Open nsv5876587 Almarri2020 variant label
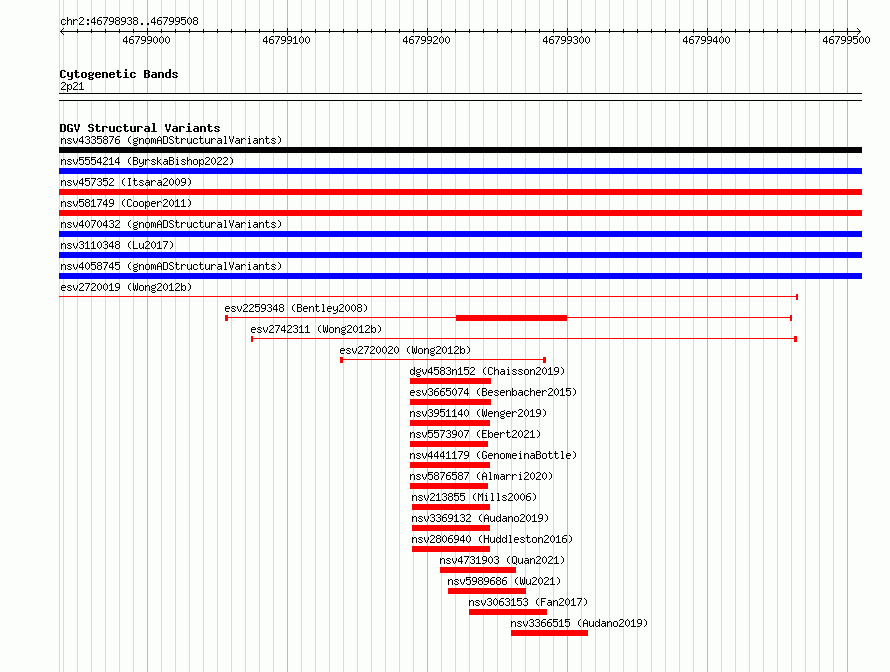Screen dimensions: 890x672 point(481,476)
